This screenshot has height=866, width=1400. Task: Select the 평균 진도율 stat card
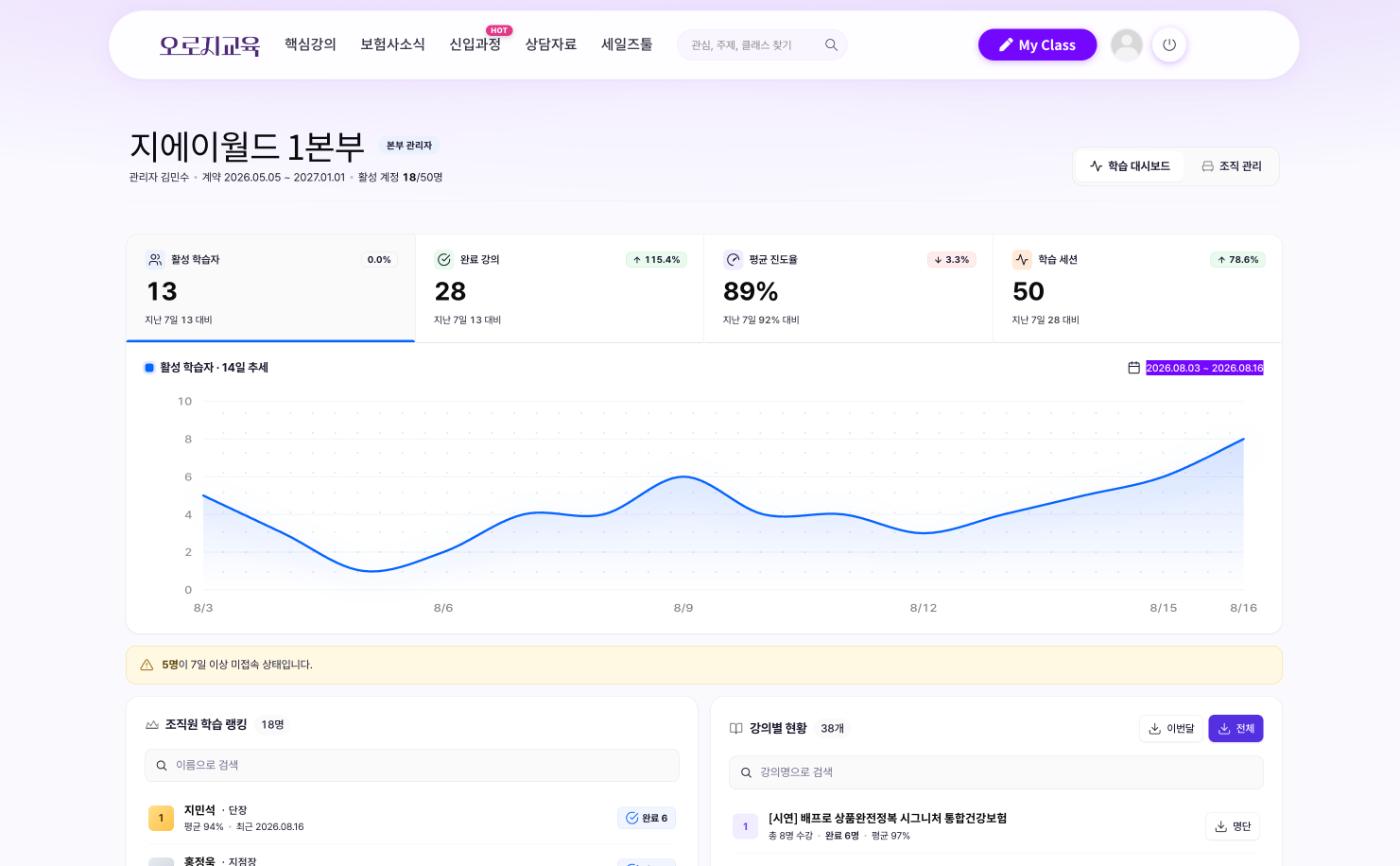point(848,289)
